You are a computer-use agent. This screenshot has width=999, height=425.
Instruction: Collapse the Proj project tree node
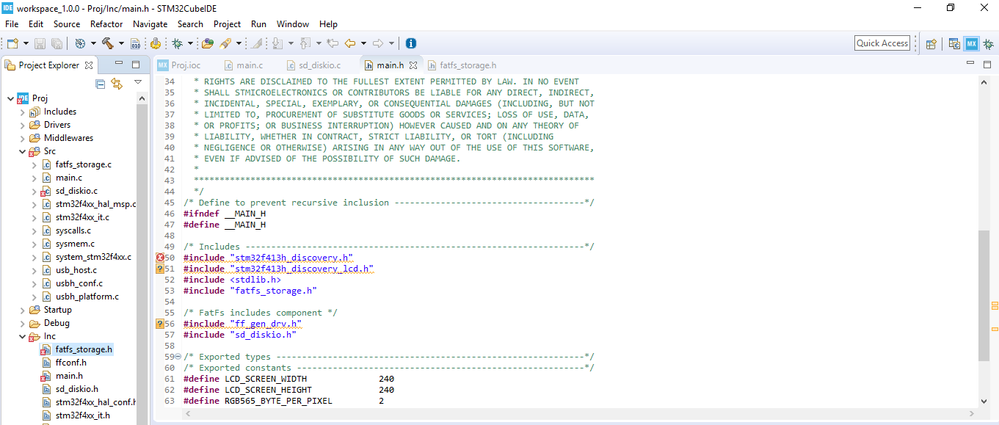pyautogui.click(x=10, y=99)
